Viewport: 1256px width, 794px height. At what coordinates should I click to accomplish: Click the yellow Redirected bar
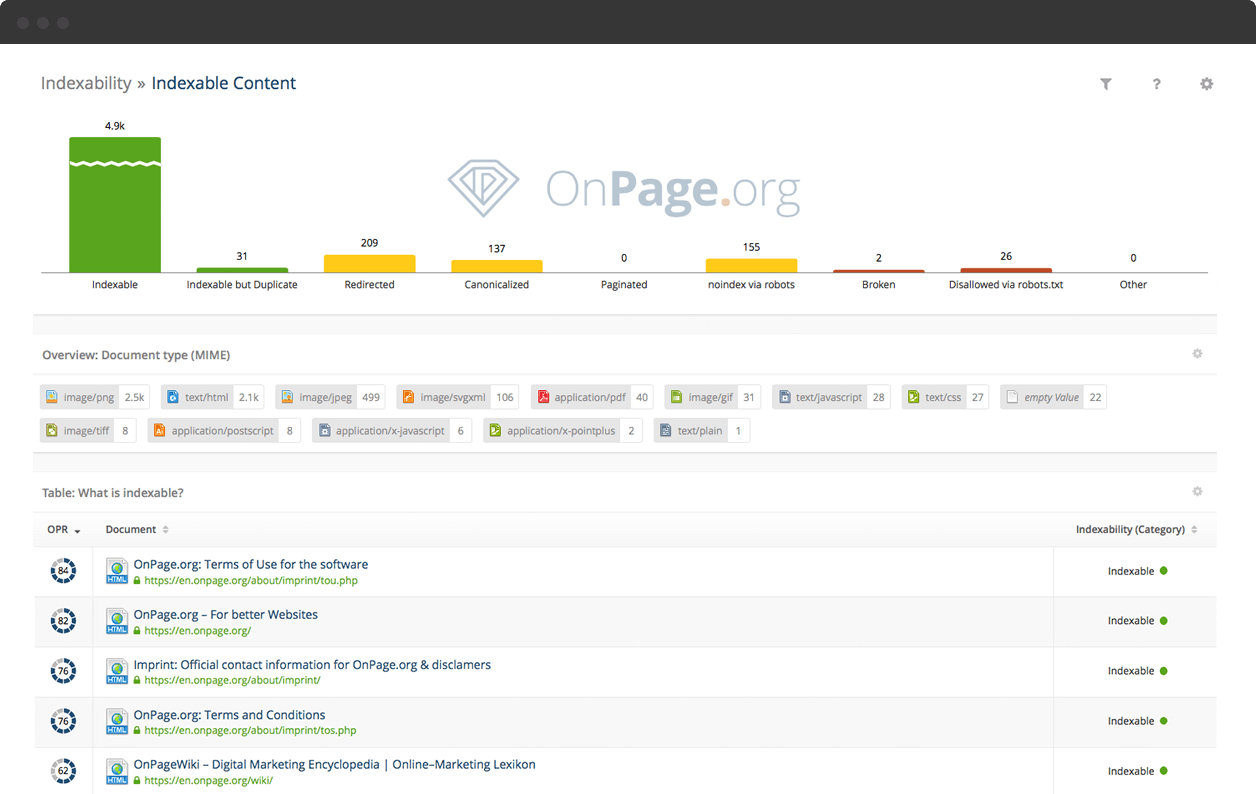(370, 263)
